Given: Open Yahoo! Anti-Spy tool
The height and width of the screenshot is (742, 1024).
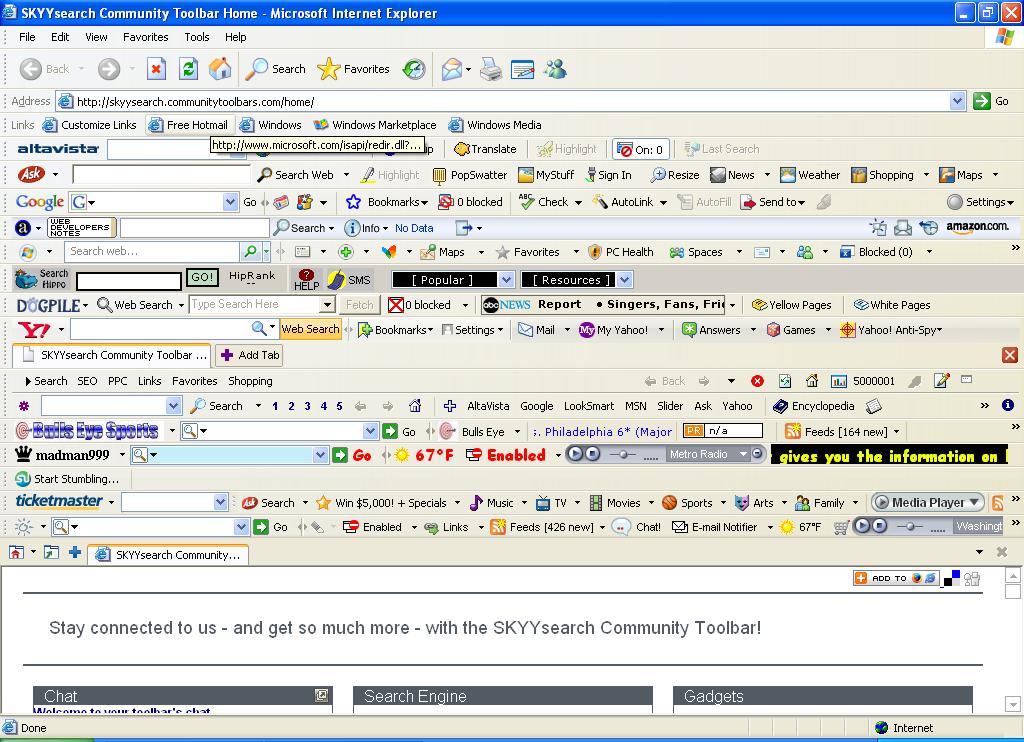Looking at the screenshot, I should coord(891,330).
